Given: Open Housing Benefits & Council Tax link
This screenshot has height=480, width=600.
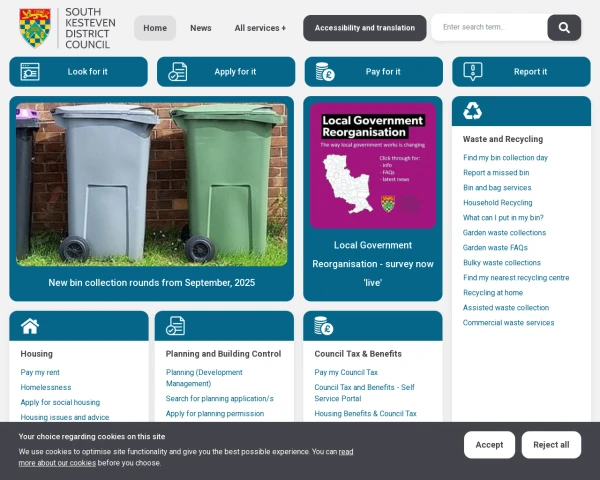Looking at the screenshot, I should coord(365,413).
